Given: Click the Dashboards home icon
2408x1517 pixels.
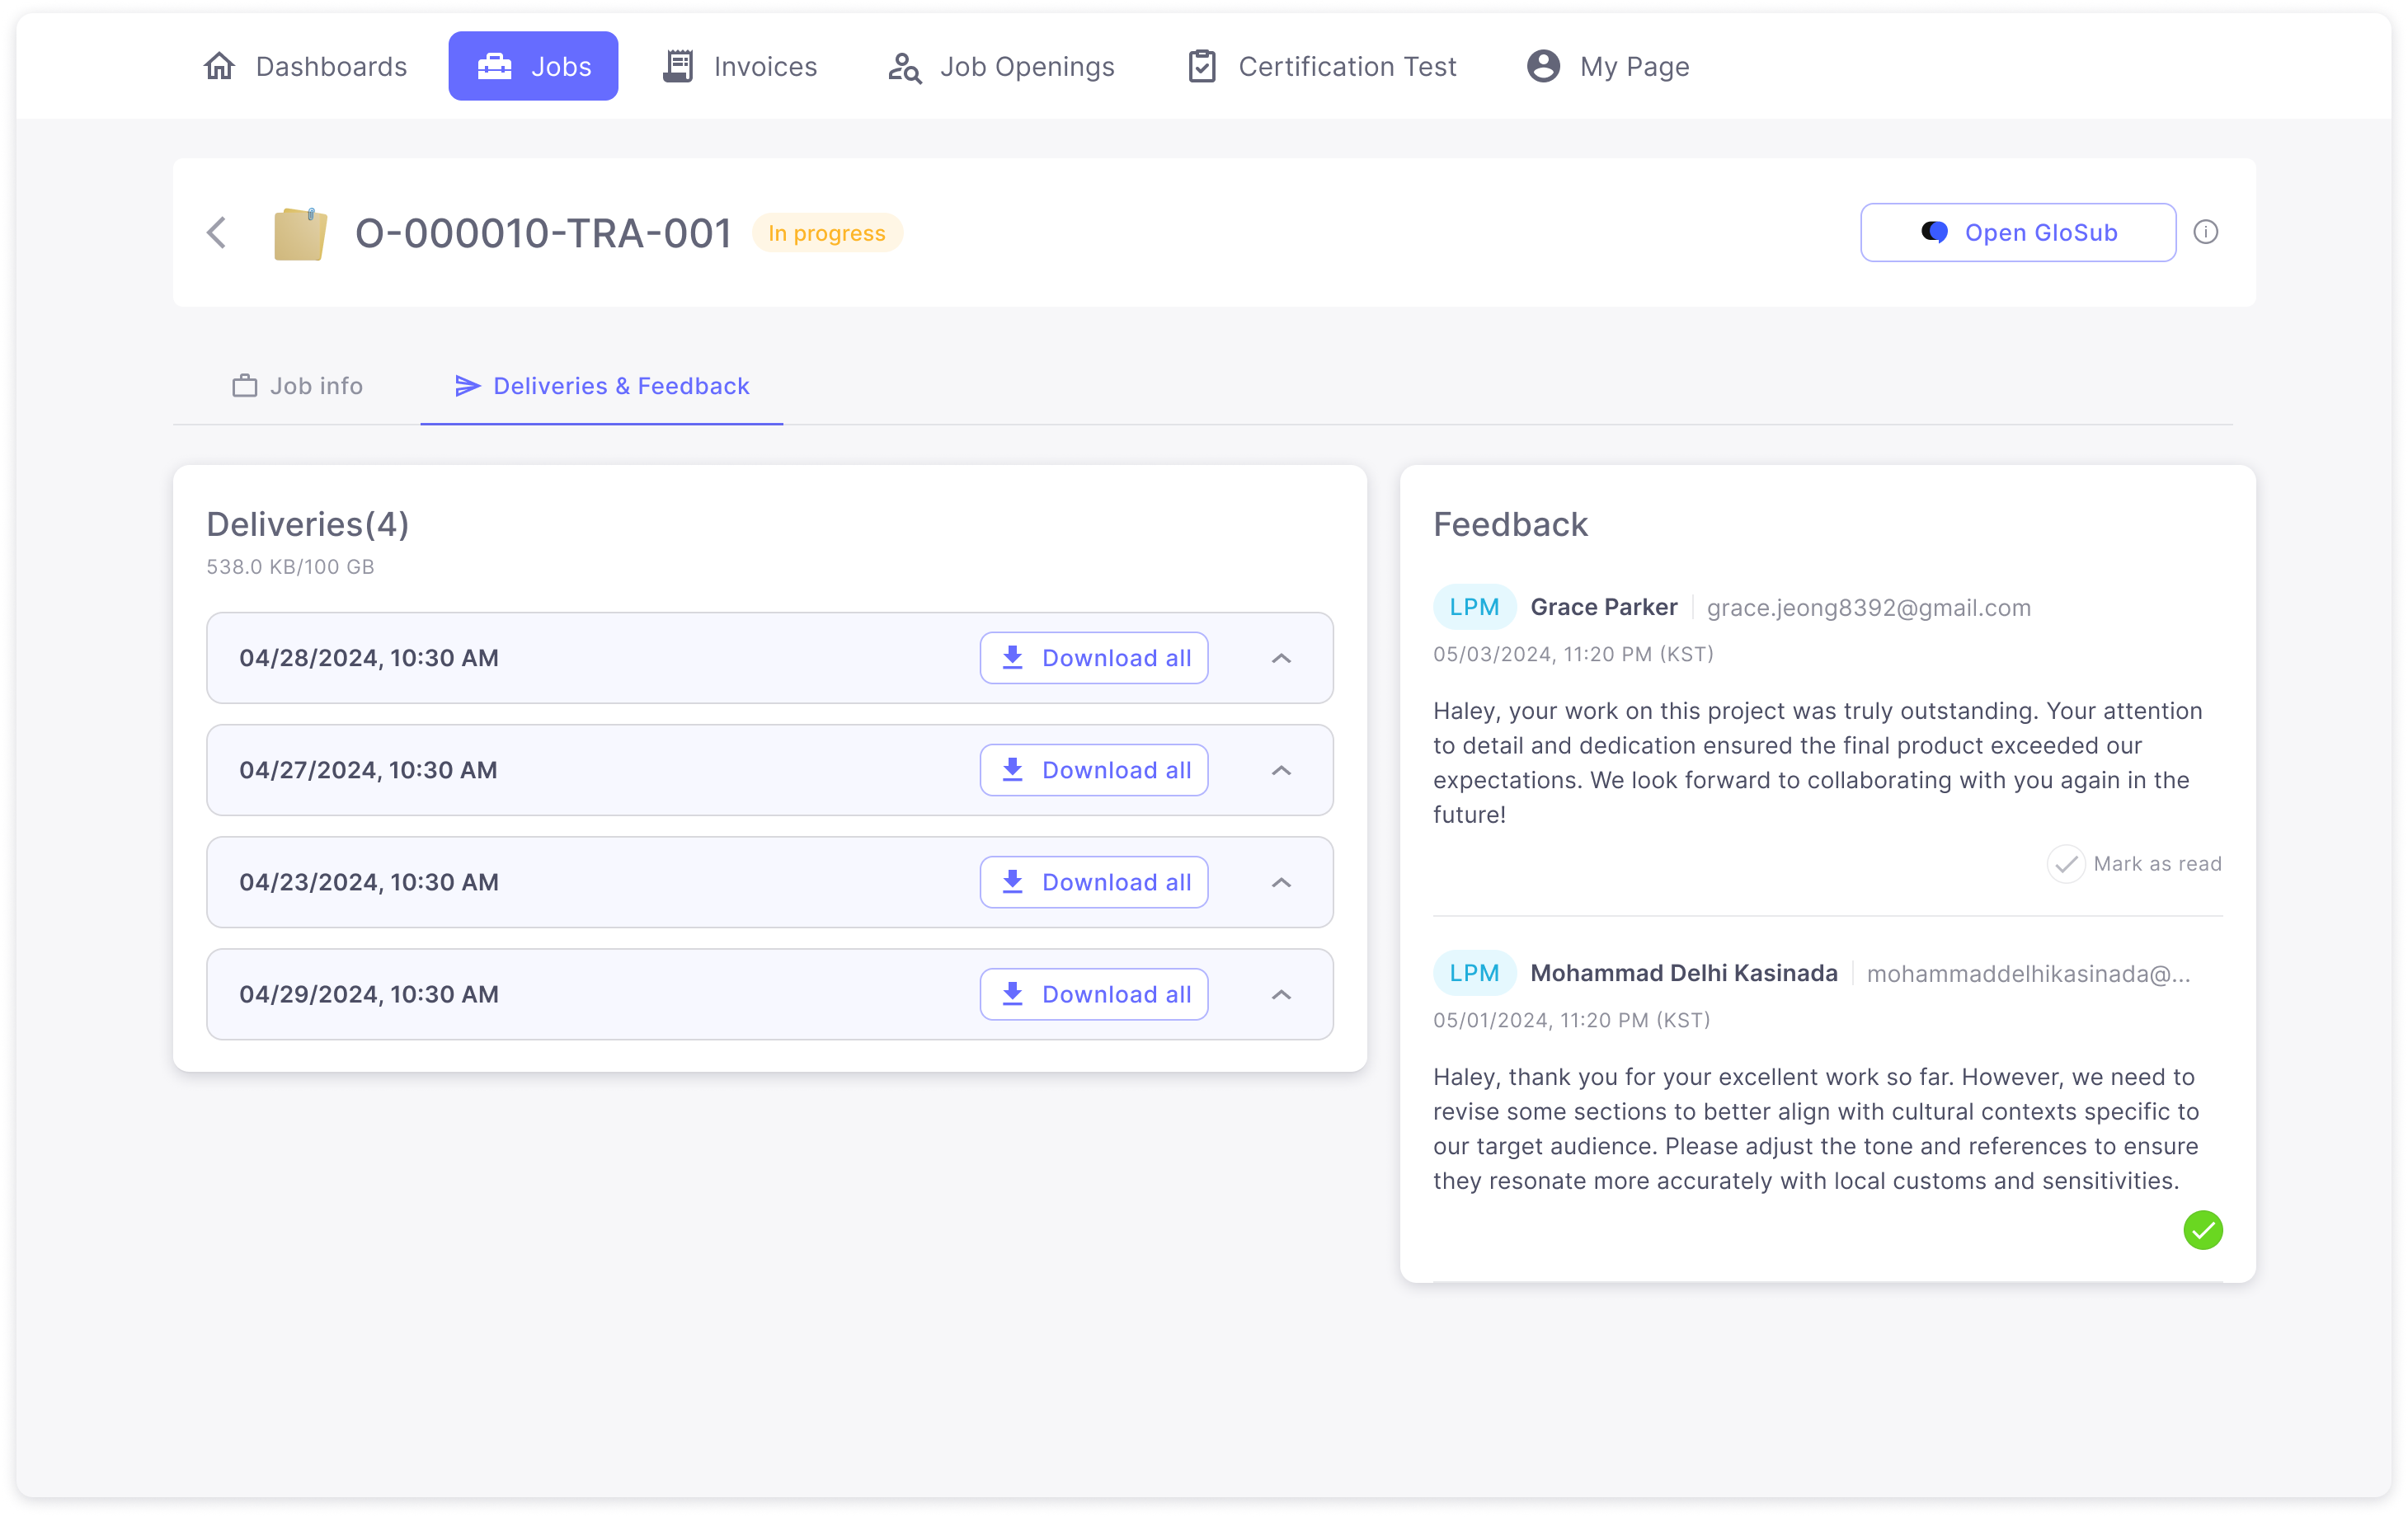Looking at the screenshot, I should point(220,66).
